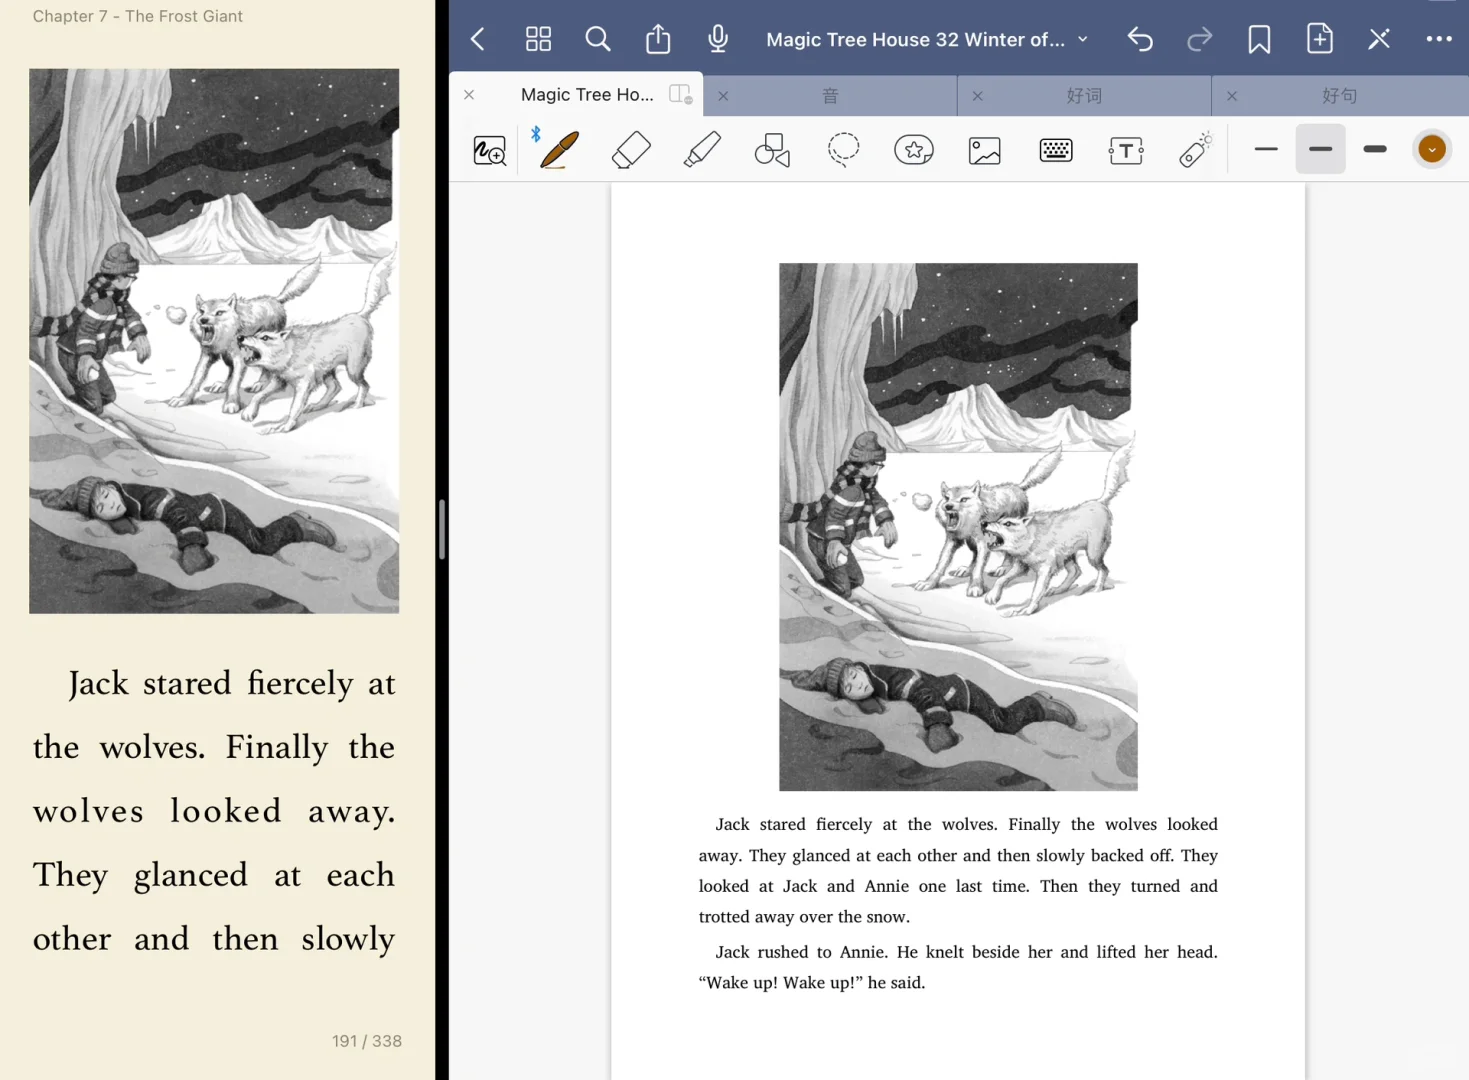Open the page thumbnails grid view
Image resolution: width=1469 pixels, height=1080 pixels.
point(538,40)
